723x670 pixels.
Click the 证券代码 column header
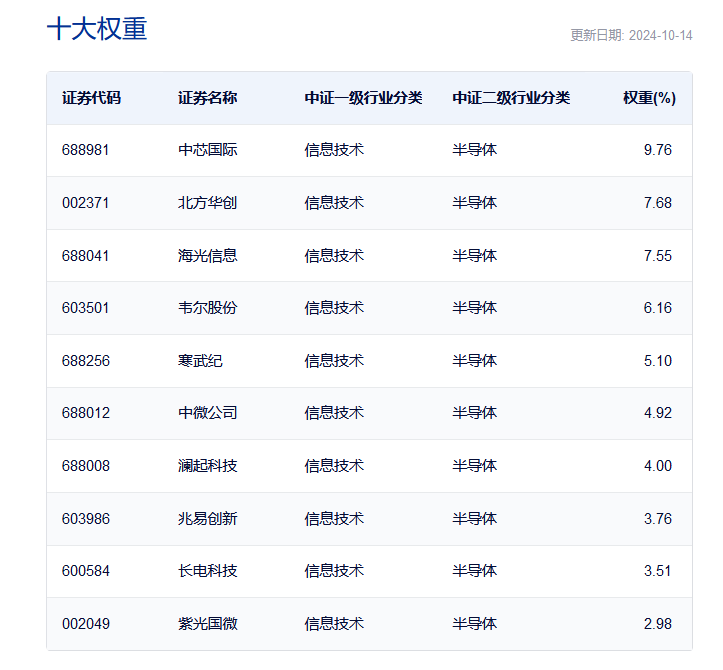point(91,98)
